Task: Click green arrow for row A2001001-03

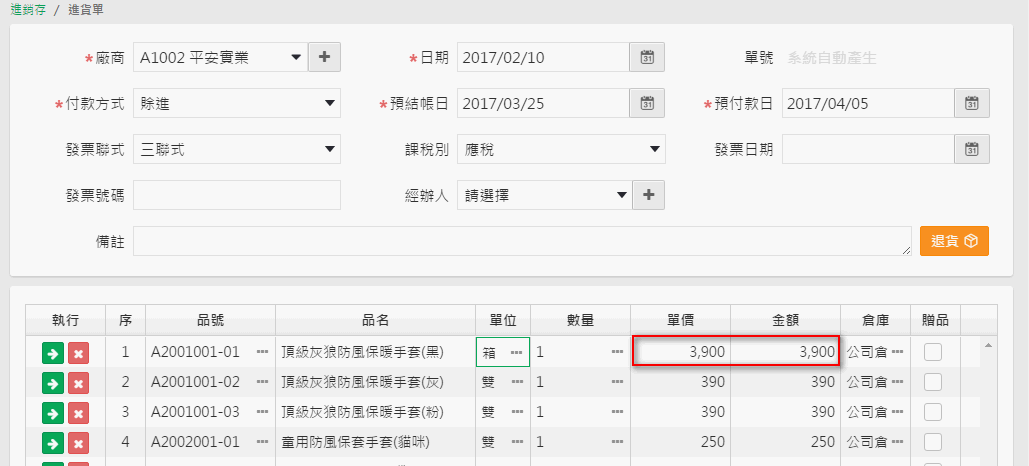Action: (x=52, y=412)
